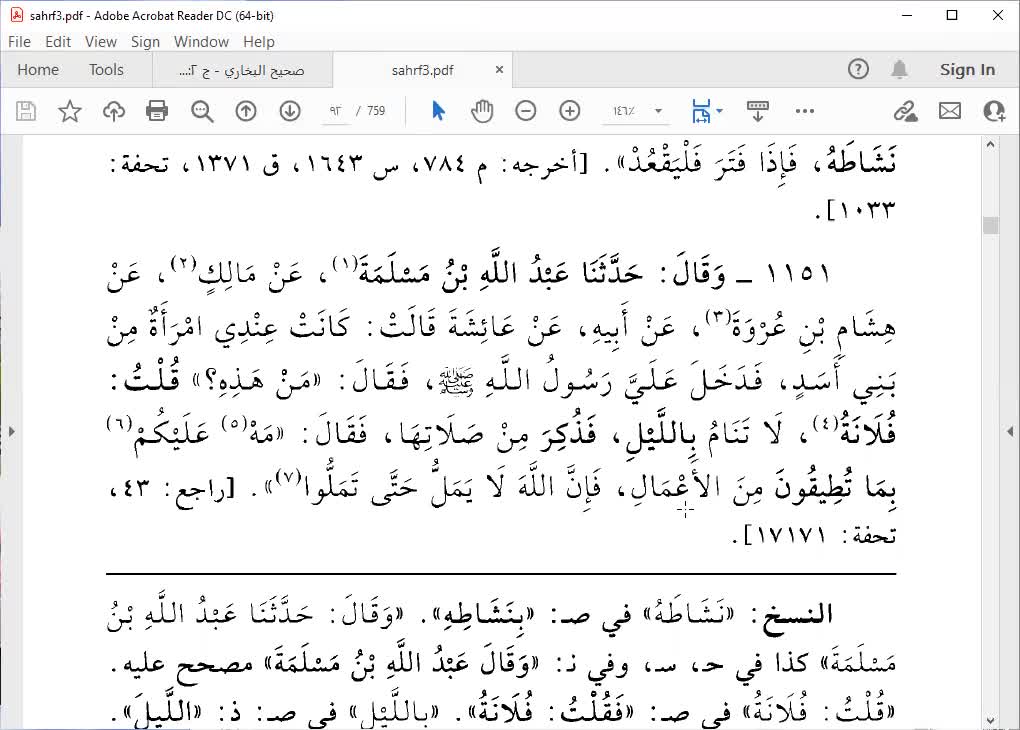Image resolution: width=1020 pixels, height=730 pixels.
Task: Maximize the Acrobat Reader window
Action: pyautogui.click(x=952, y=15)
